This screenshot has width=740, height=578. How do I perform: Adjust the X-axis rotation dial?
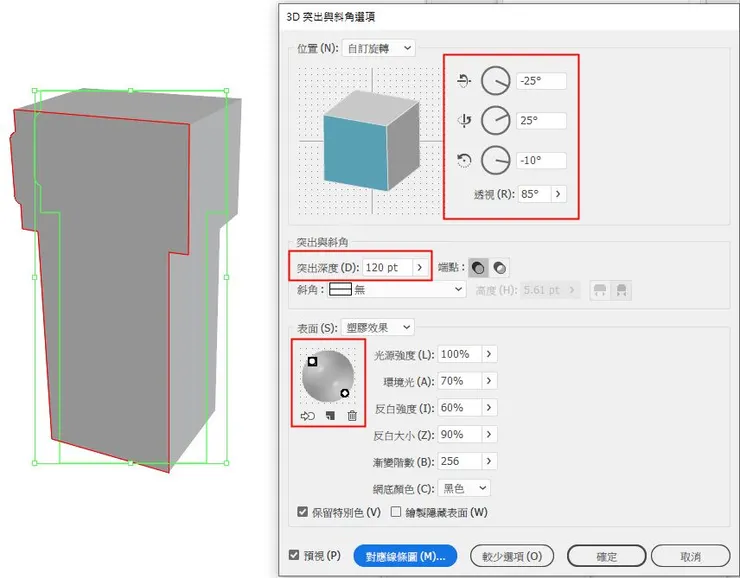pyautogui.click(x=496, y=81)
